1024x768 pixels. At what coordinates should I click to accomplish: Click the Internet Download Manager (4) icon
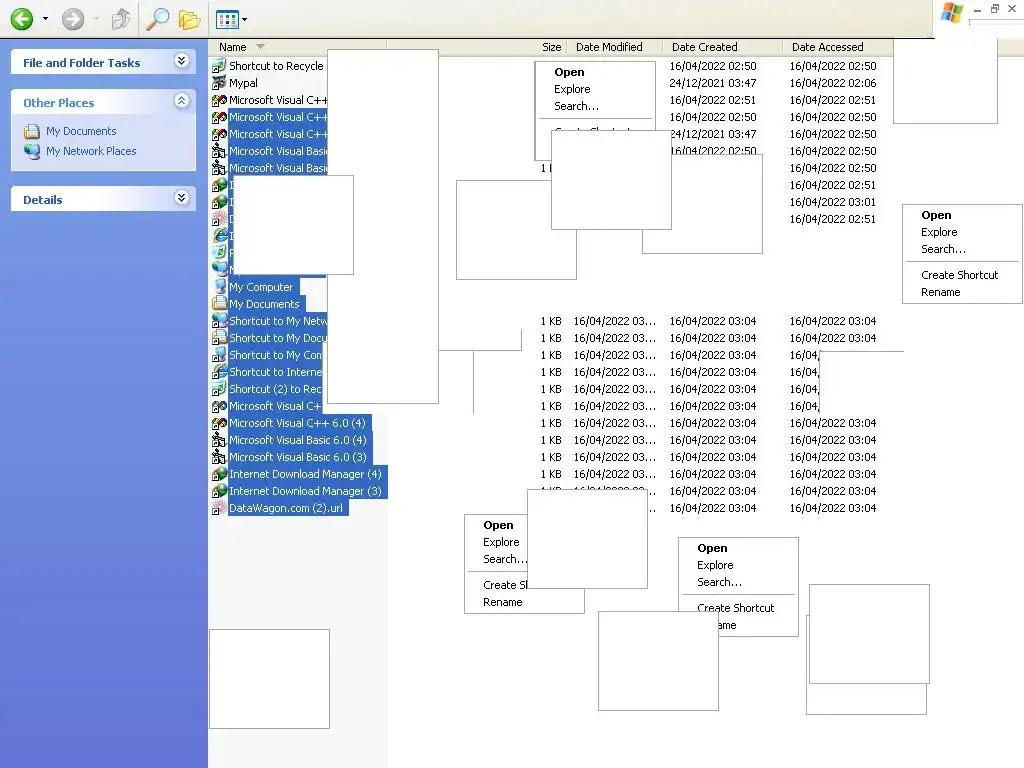[x=219, y=473]
